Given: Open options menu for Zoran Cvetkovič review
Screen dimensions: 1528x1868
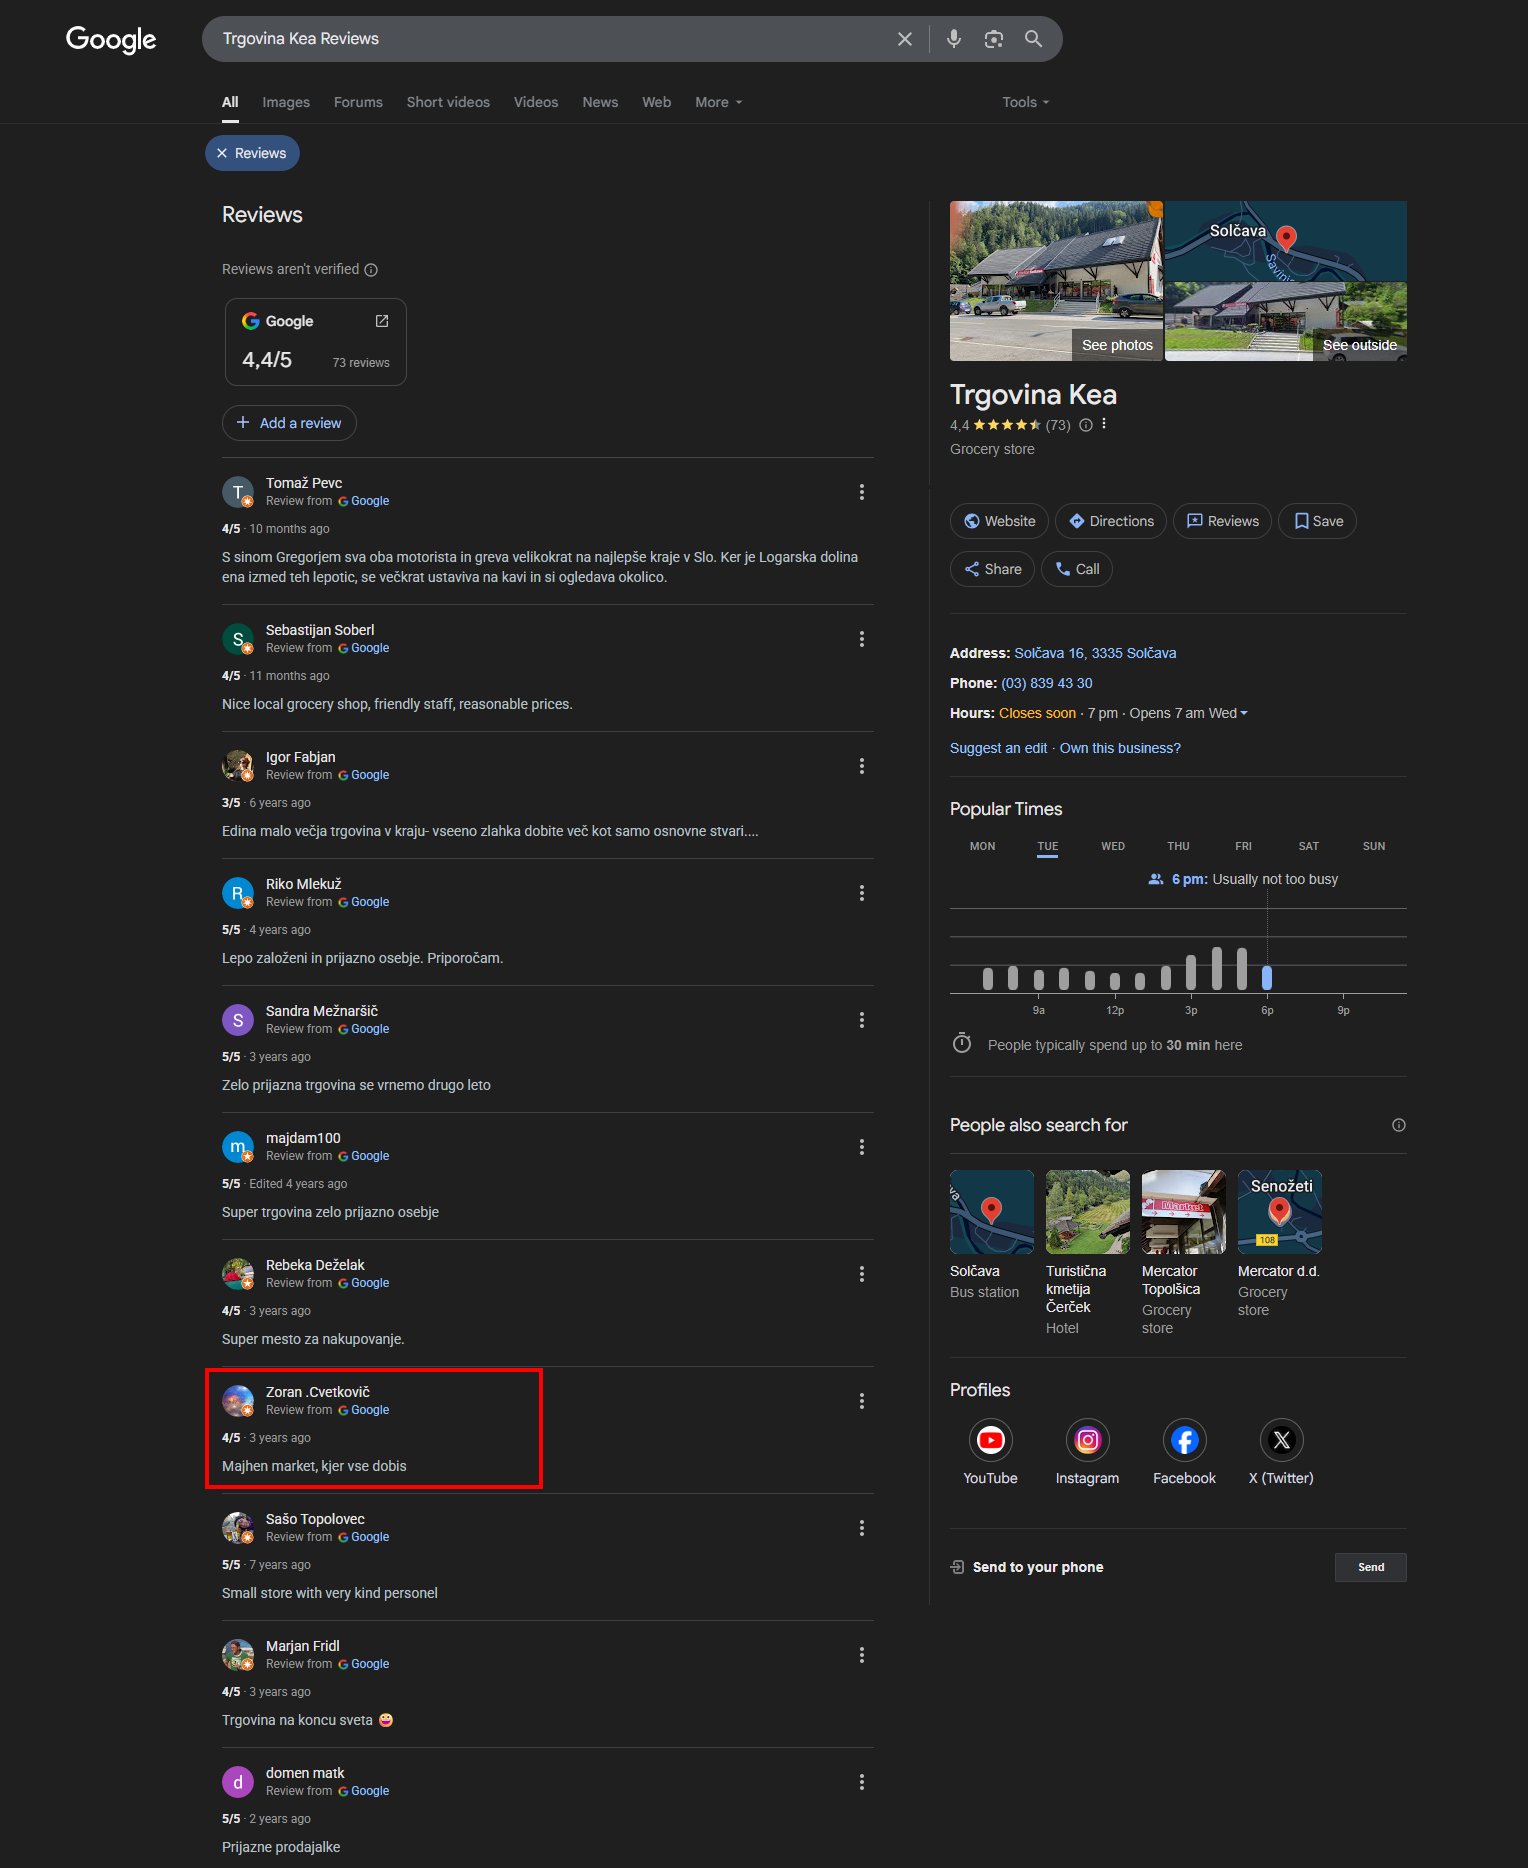Looking at the screenshot, I should pyautogui.click(x=862, y=1401).
